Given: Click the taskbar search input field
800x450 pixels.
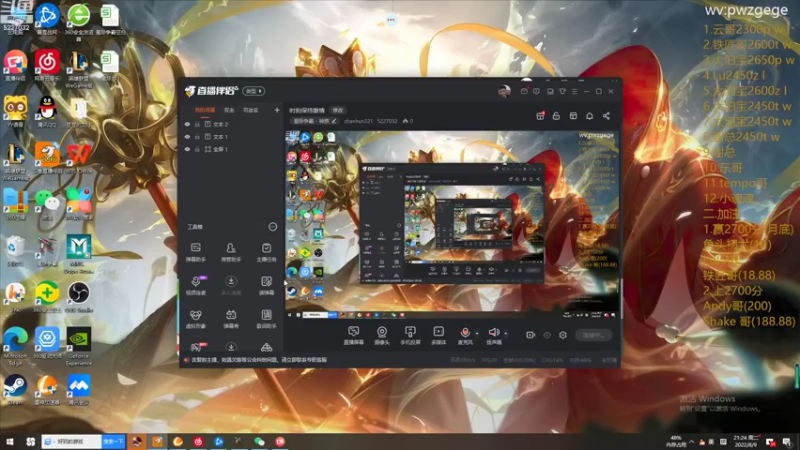Looking at the screenshot, I should 72,441.
